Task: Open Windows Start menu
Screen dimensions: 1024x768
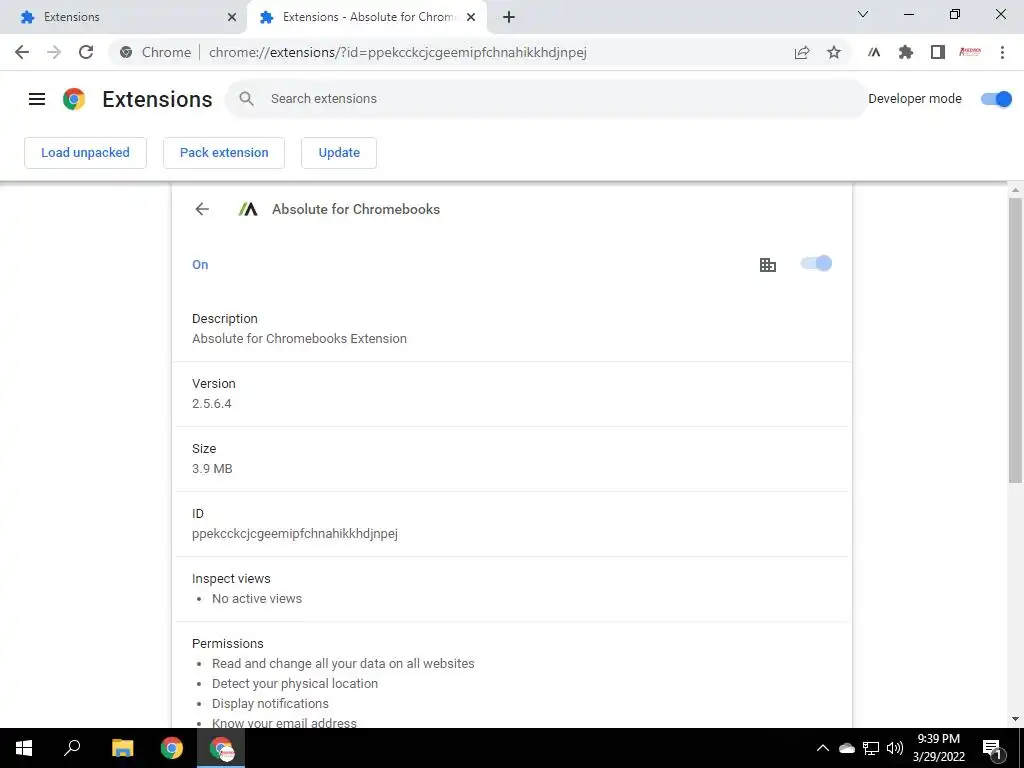Action: coord(24,748)
